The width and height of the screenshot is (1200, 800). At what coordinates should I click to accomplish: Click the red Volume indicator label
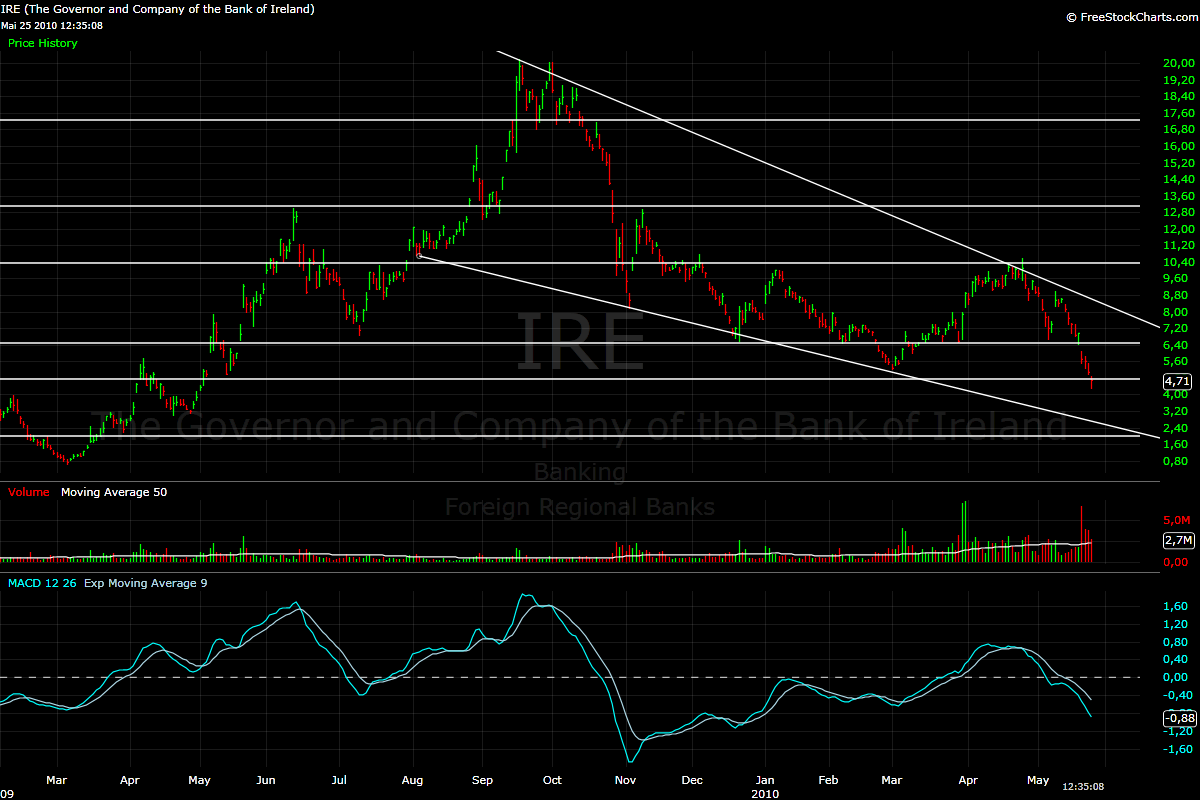coord(29,492)
